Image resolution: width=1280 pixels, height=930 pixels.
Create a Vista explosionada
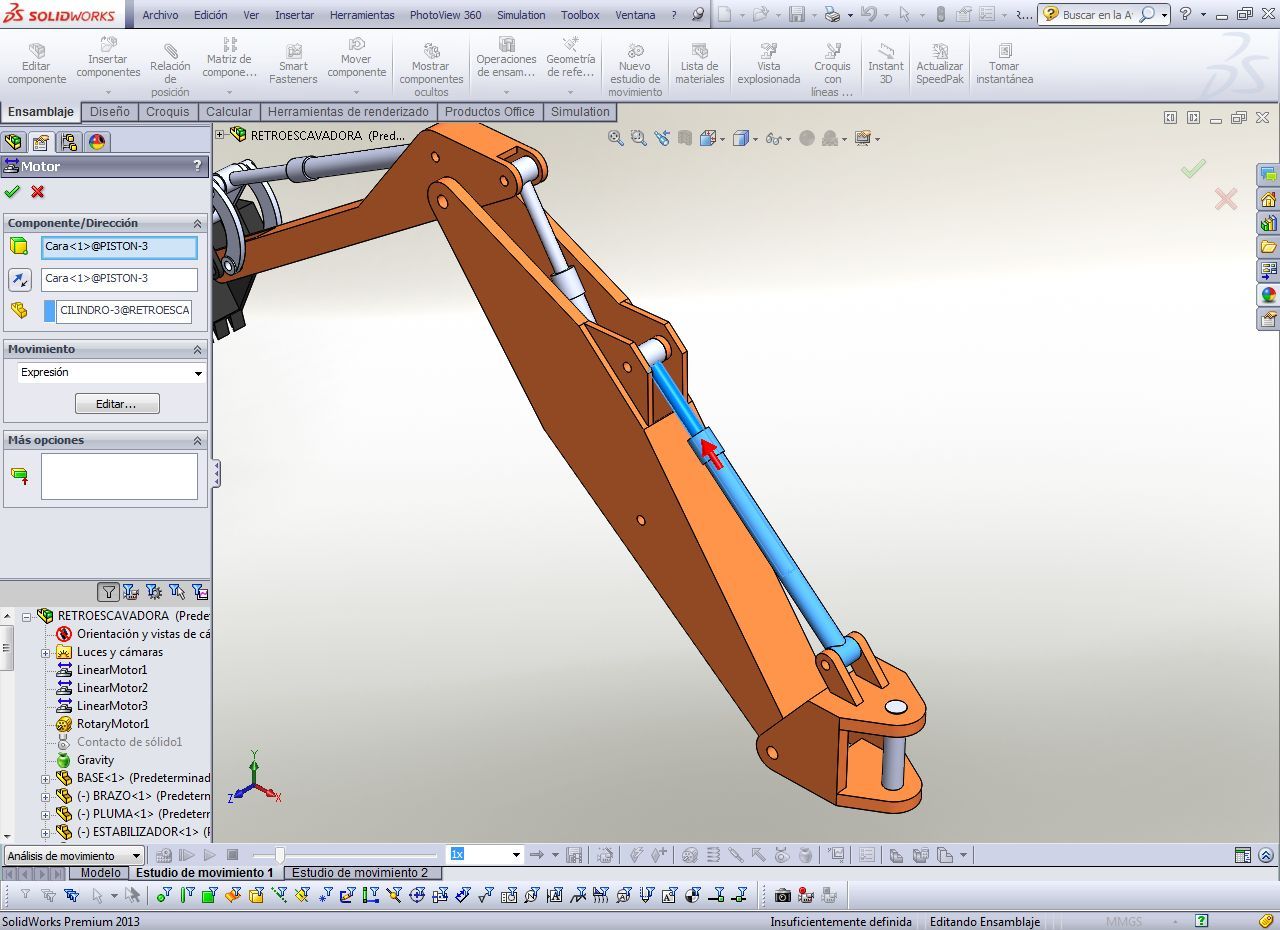pyautogui.click(x=768, y=65)
